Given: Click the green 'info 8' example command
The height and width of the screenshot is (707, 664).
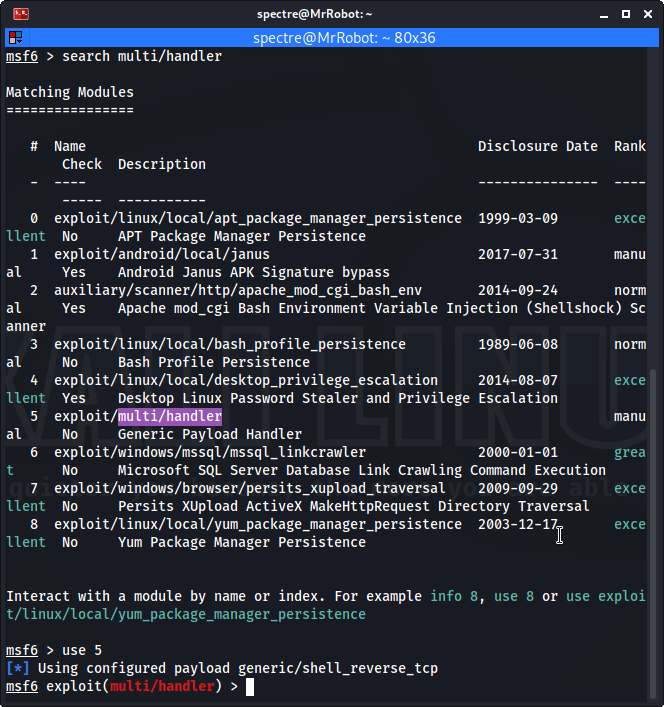Looking at the screenshot, I should (x=454, y=597).
